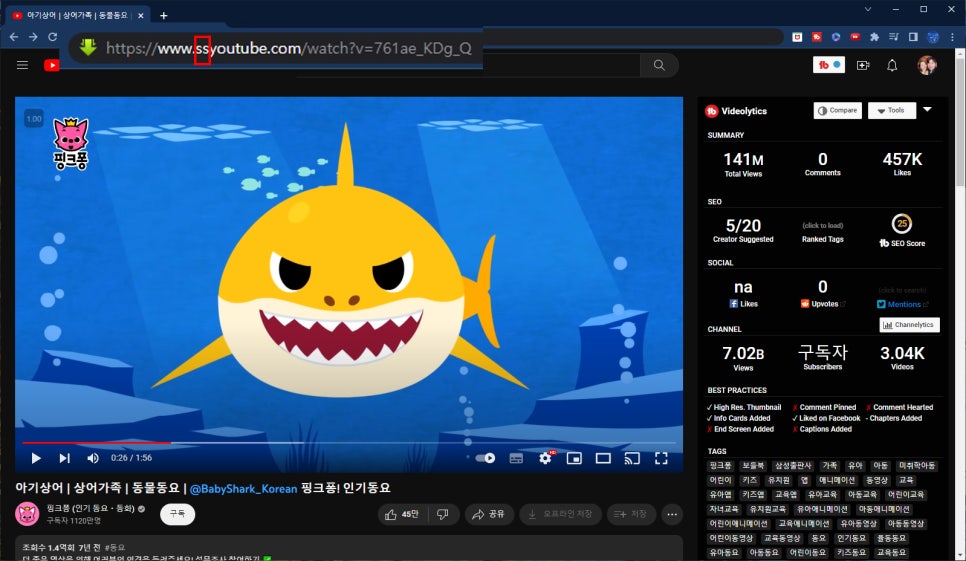The height and width of the screenshot is (561, 966).
Task: Open a new browser tab
Action: (x=164, y=15)
